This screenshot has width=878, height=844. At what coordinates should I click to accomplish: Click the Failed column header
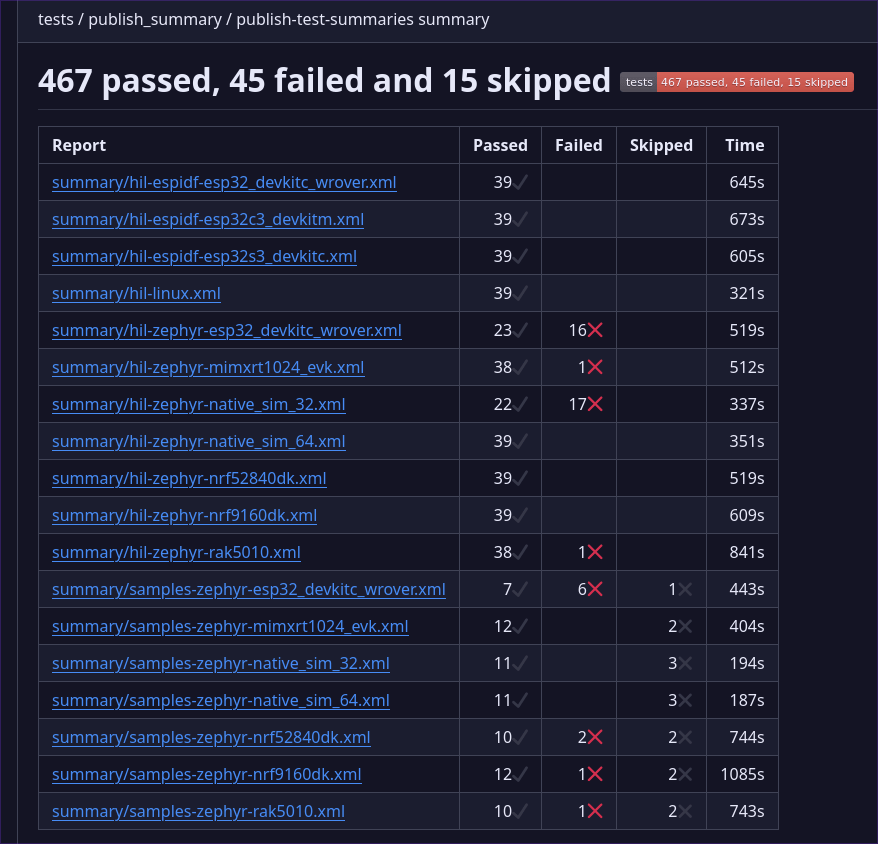579,145
